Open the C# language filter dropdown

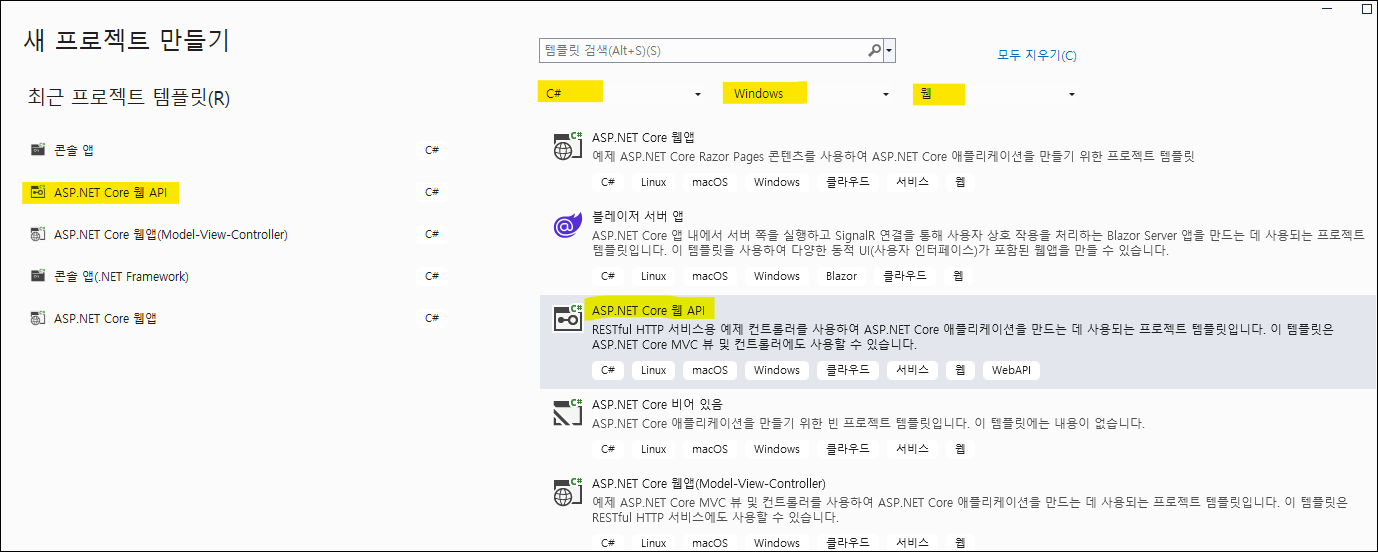(698, 94)
